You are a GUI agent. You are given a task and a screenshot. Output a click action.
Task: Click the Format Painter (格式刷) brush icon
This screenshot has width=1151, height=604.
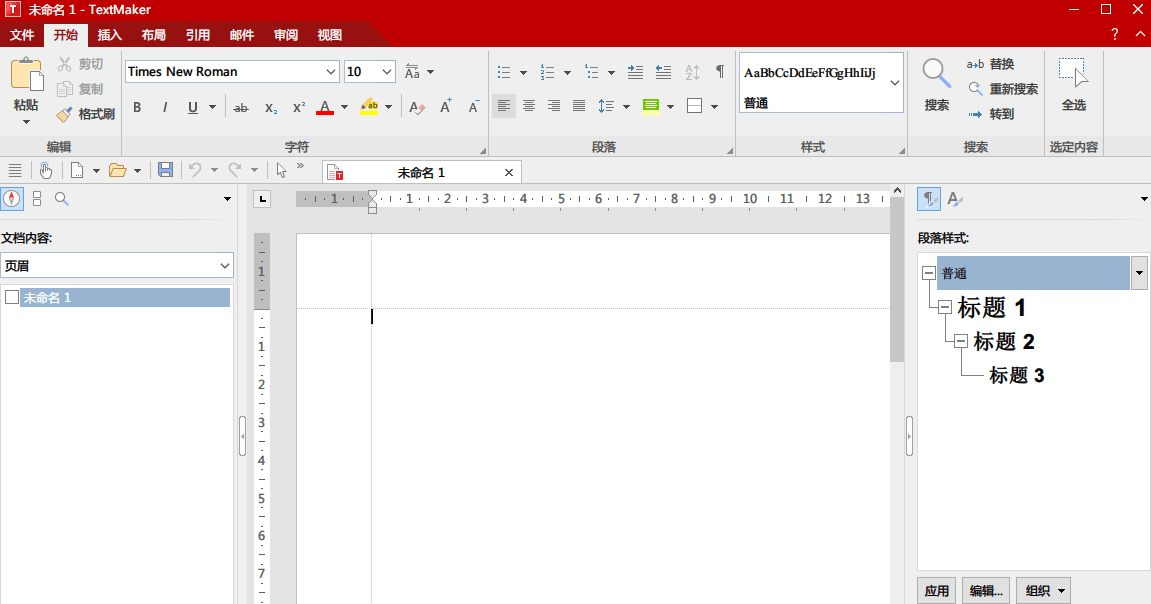pyautogui.click(x=65, y=114)
